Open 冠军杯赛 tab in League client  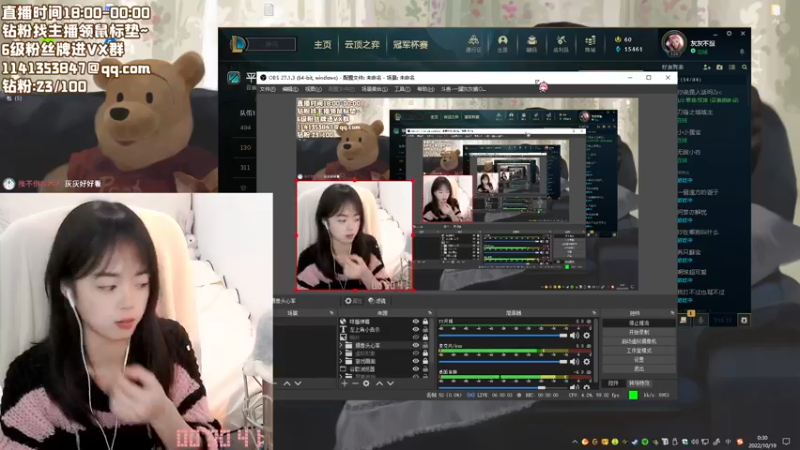pyautogui.click(x=410, y=45)
